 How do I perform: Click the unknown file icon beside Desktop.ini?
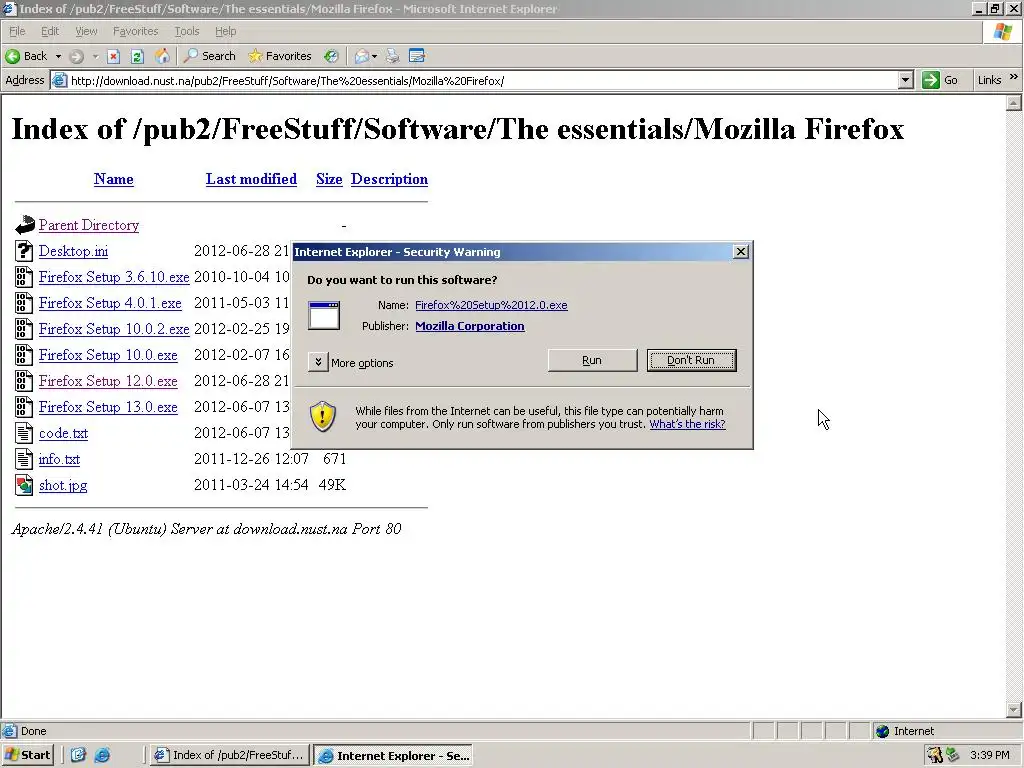24,251
